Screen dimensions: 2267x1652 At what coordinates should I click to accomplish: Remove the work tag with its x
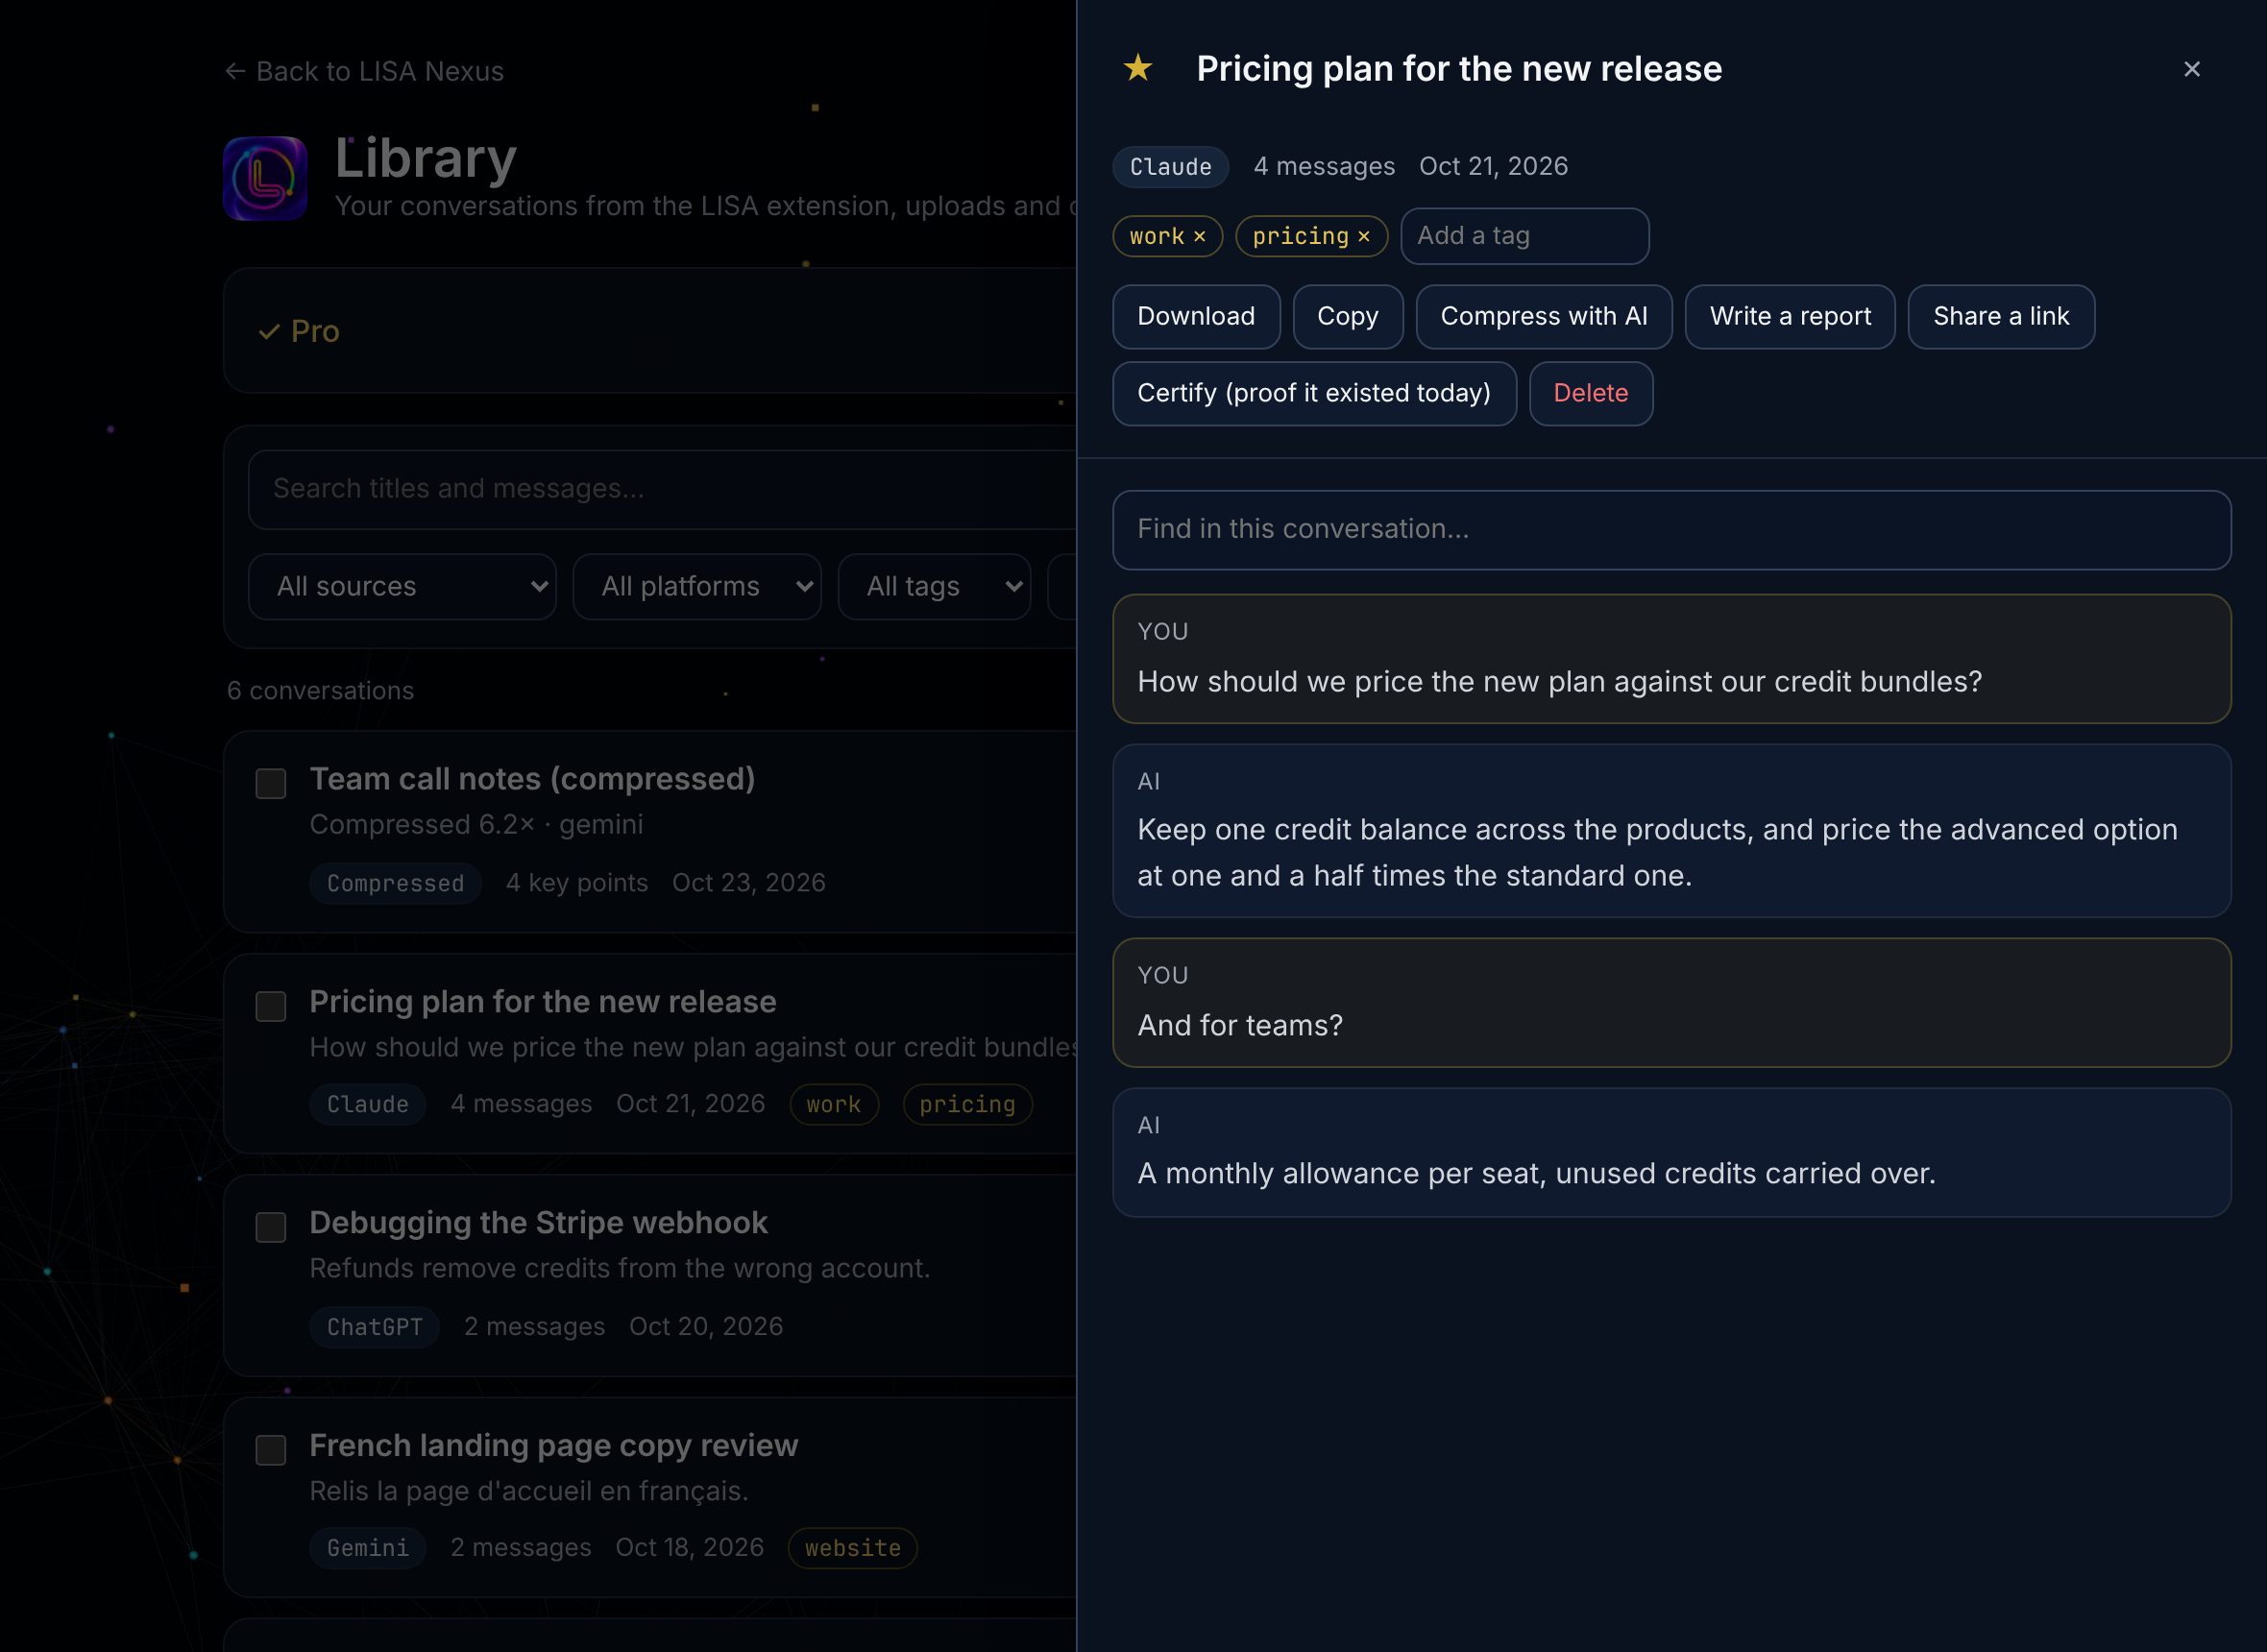coord(1199,236)
